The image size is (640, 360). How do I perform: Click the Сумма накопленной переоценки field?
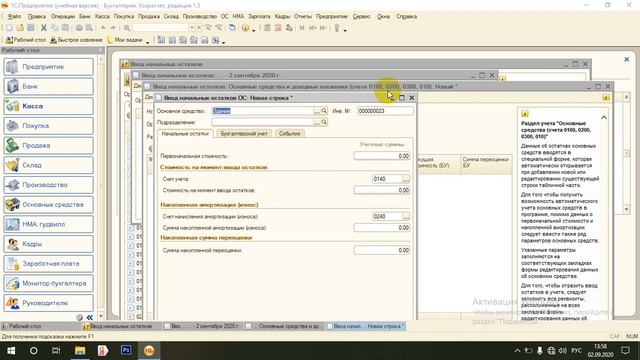382,250
